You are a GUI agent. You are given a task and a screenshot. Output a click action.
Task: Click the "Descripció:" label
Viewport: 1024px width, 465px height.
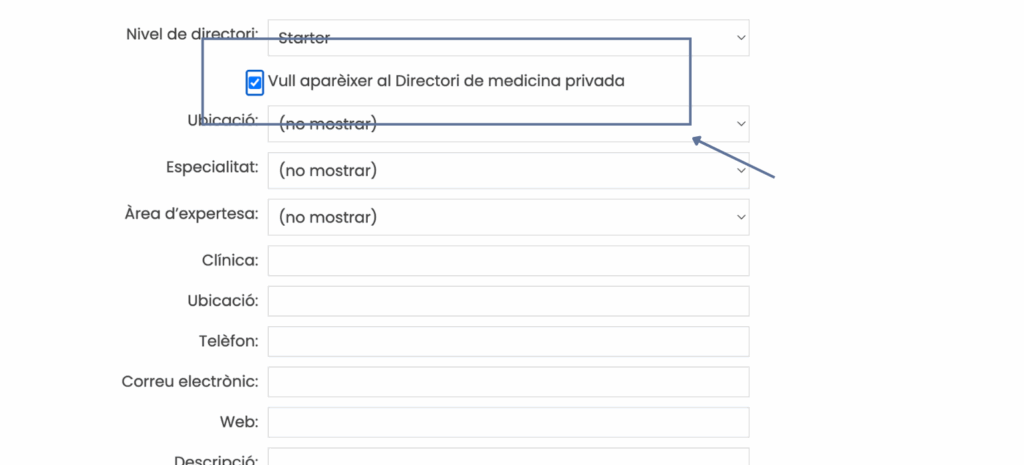point(216,460)
